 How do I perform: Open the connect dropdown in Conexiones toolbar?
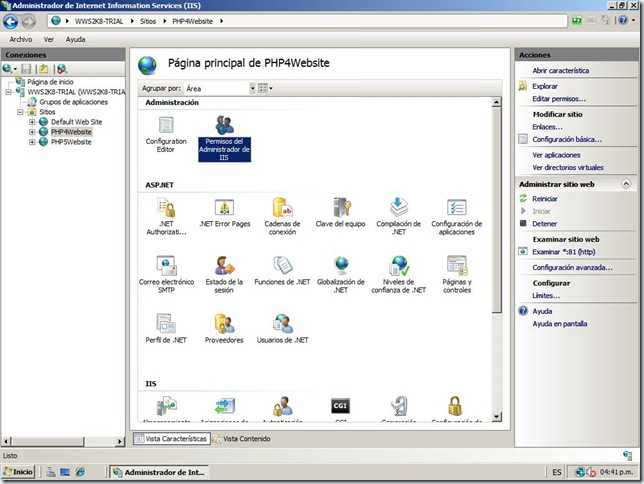pos(9,69)
